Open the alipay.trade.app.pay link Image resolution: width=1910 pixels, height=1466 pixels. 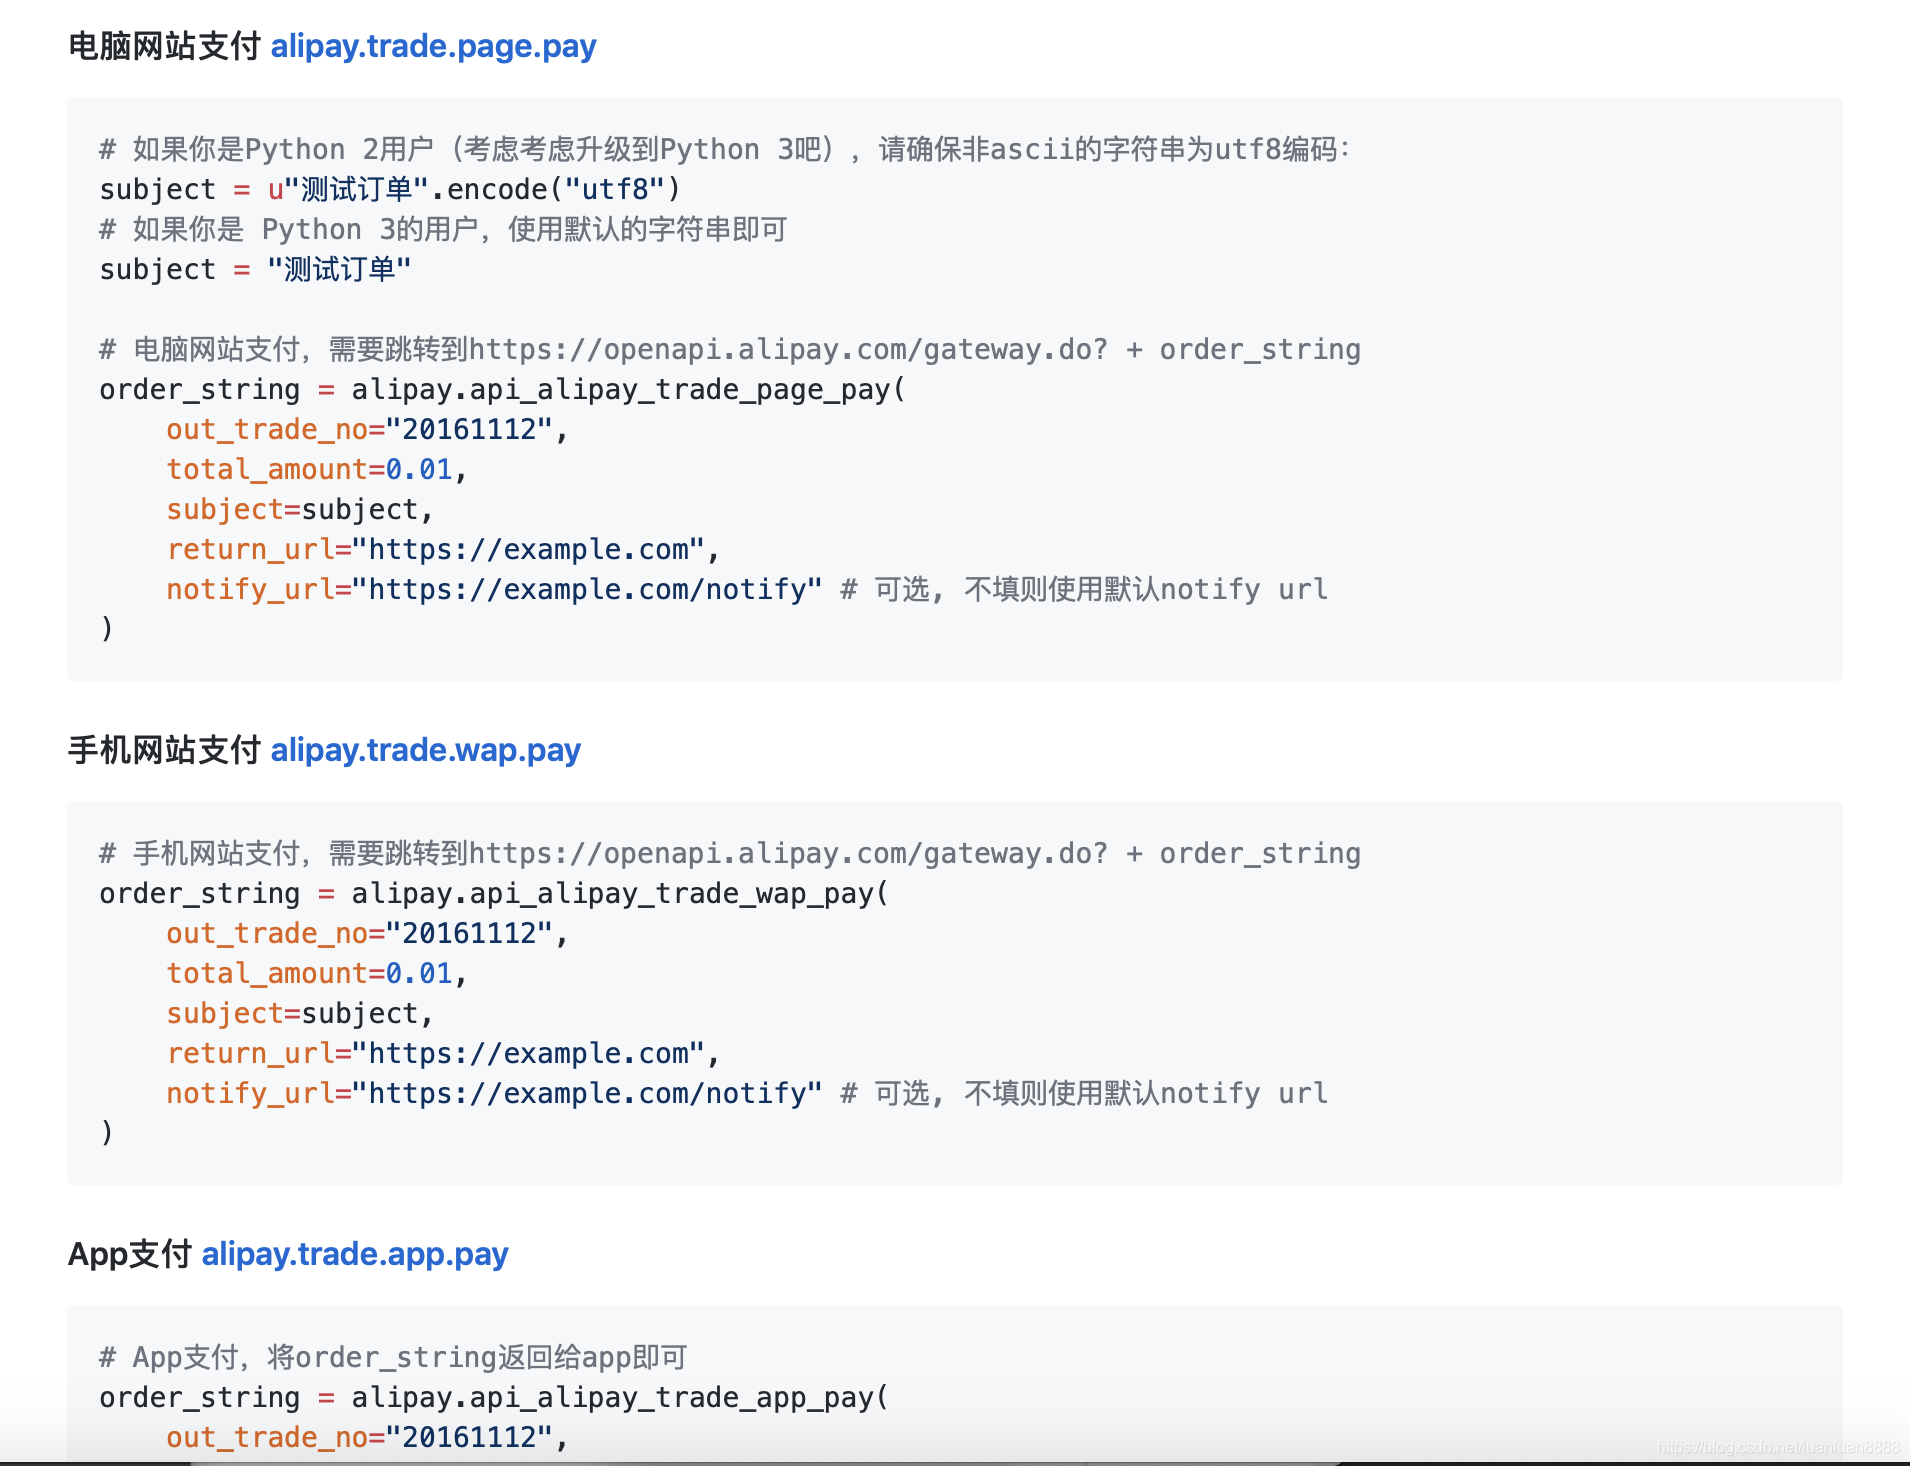(x=355, y=1254)
